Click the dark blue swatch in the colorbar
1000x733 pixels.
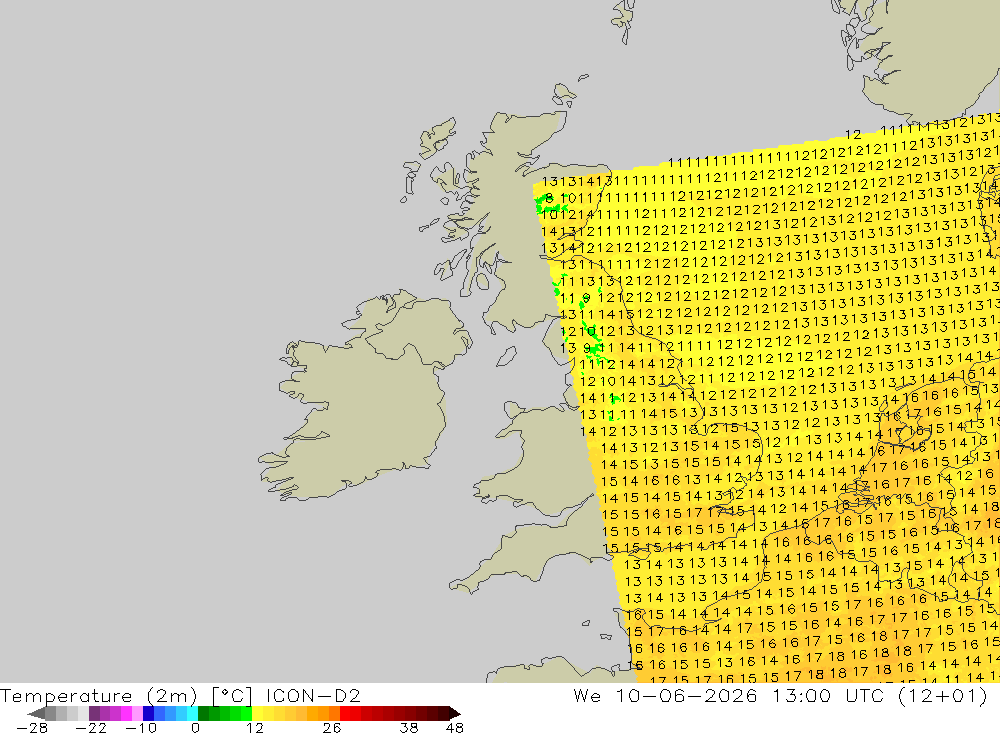[x=149, y=714]
